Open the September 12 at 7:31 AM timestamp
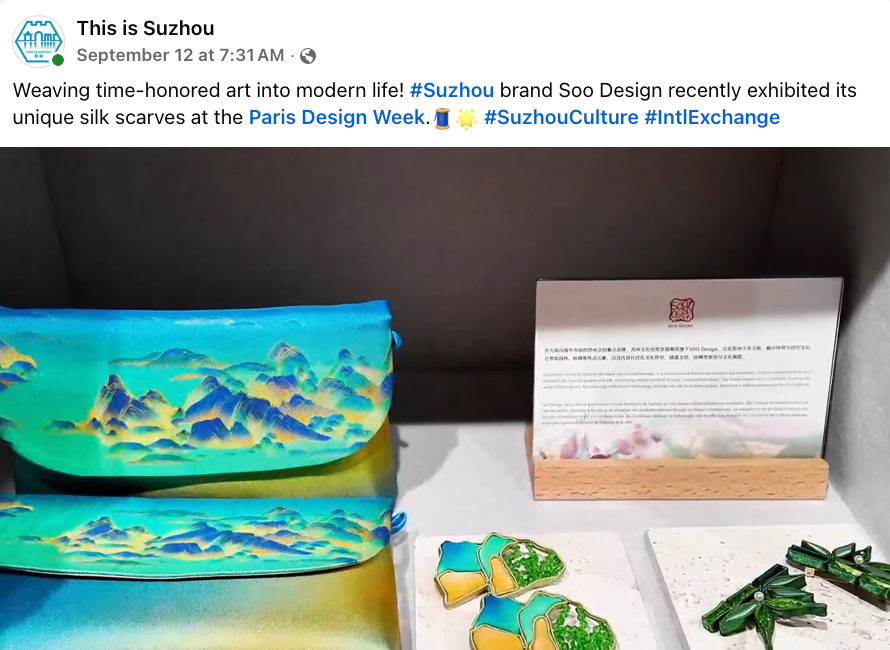This screenshot has width=890, height=650. click(180, 55)
